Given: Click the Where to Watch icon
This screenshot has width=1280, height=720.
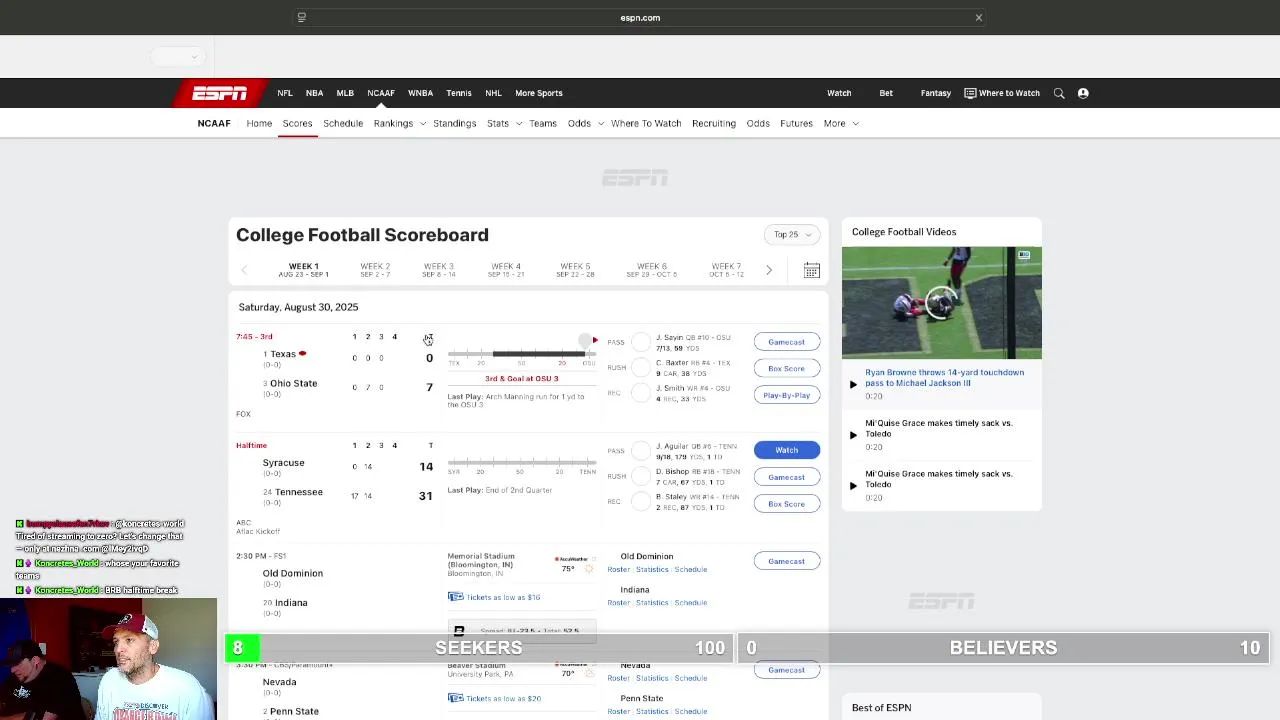Looking at the screenshot, I should [x=970, y=93].
